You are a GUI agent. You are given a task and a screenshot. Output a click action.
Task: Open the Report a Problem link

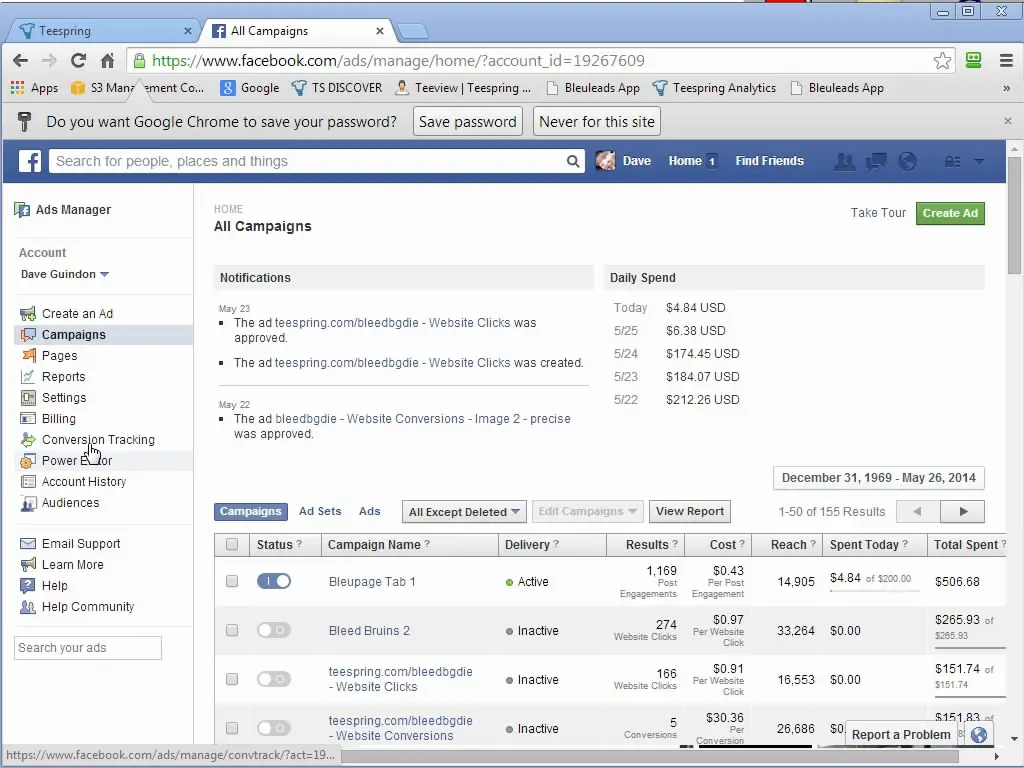pyautogui.click(x=901, y=735)
